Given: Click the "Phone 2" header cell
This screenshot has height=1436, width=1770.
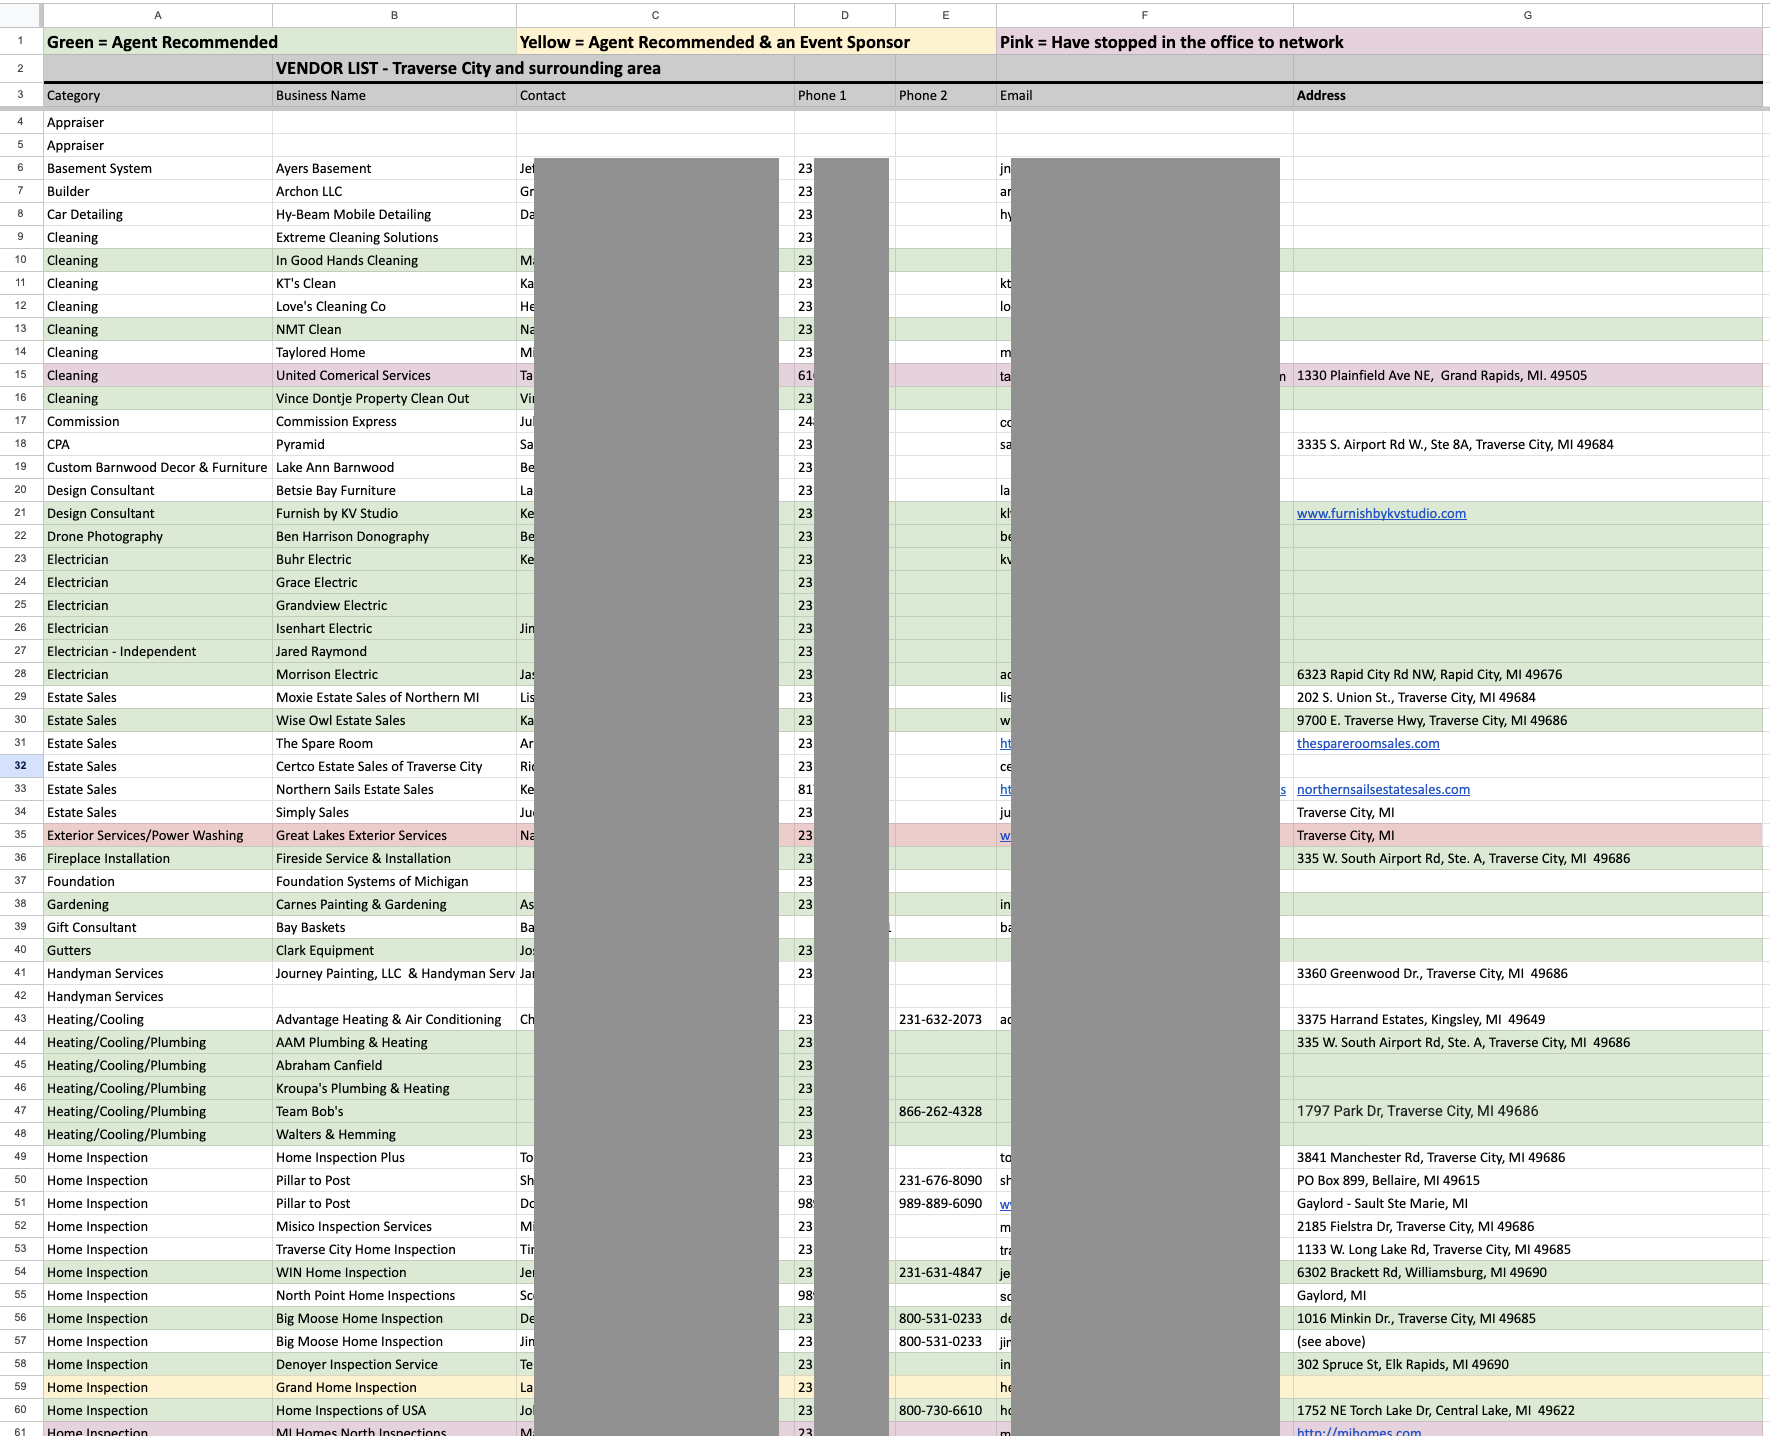Looking at the screenshot, I should [x=946, y=95].
